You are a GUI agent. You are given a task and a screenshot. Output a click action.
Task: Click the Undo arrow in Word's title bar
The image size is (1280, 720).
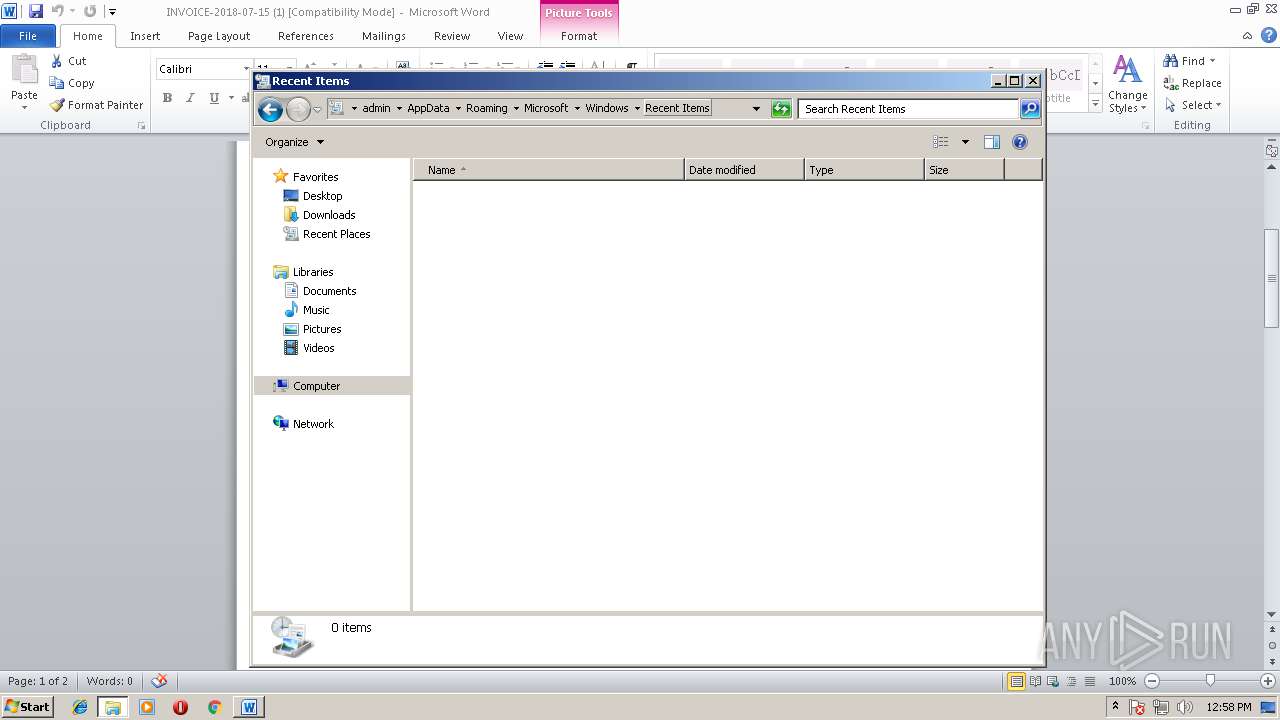[x=57, y=11]
